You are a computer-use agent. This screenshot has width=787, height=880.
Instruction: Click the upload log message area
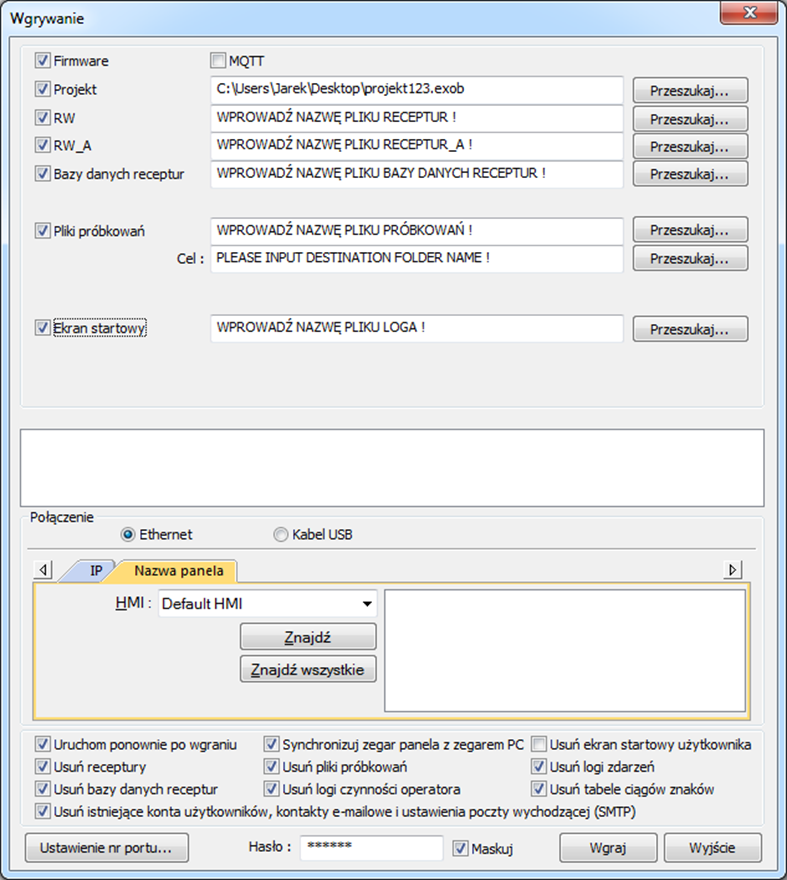pyautogui.click(x=392, y=468)
